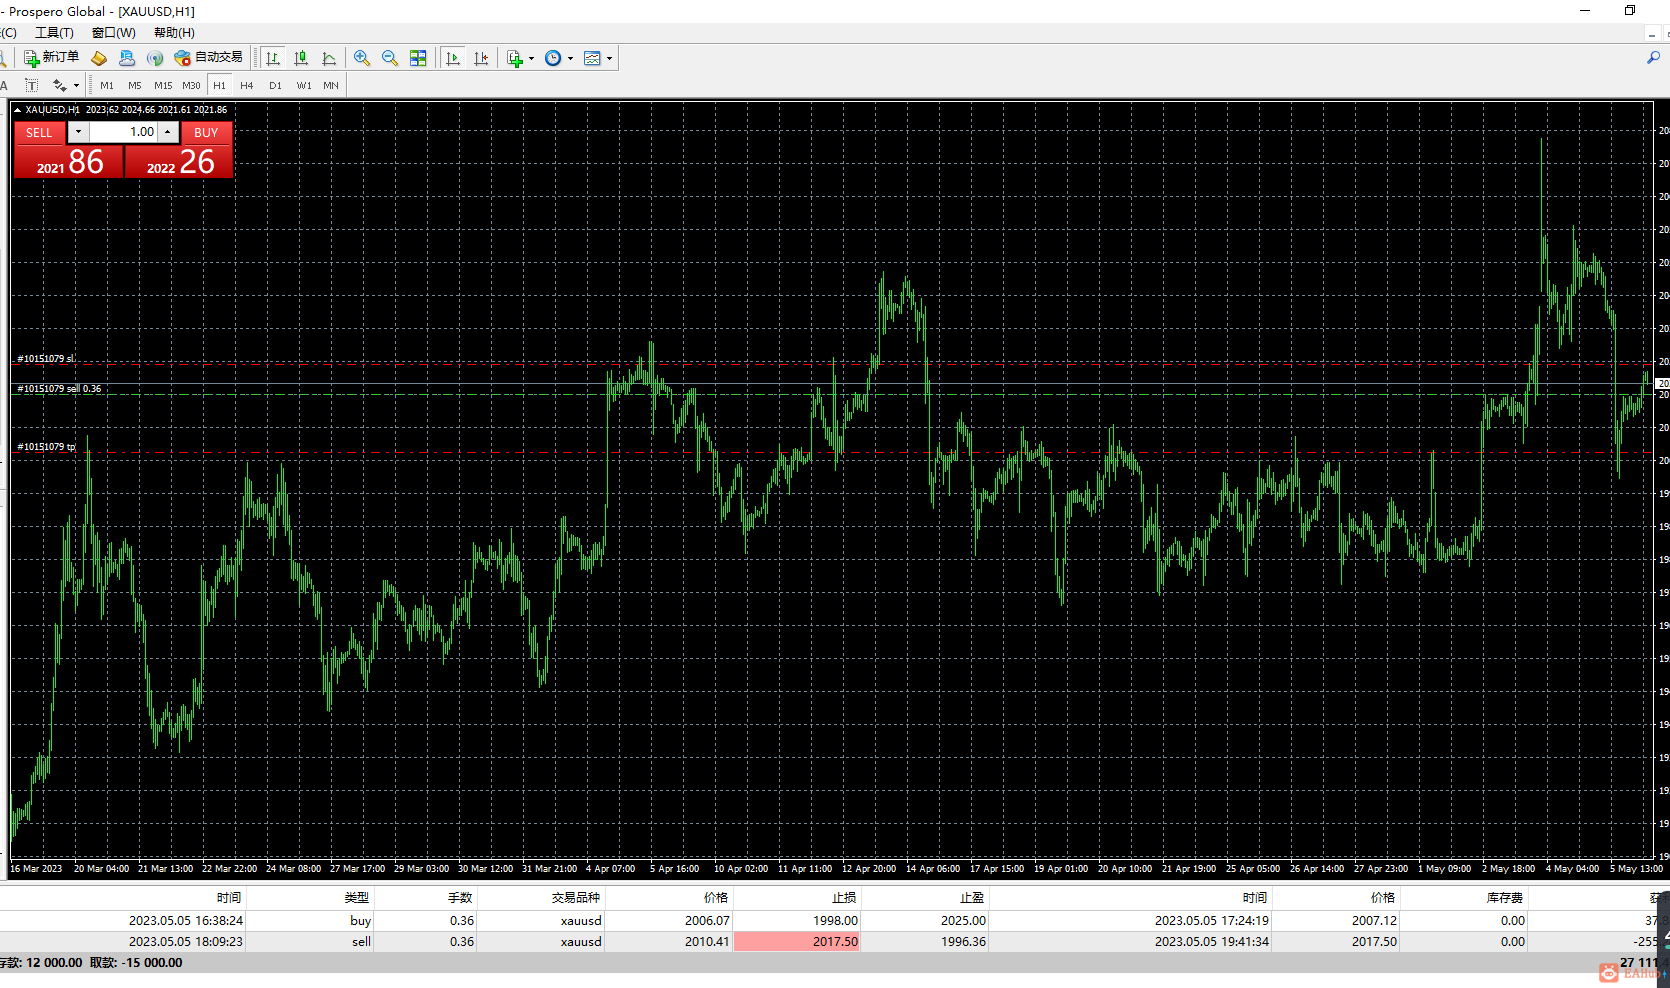Screen dimensions: 1670x988
Task: Switch to M15 timeframe
Action: [163, 85]
